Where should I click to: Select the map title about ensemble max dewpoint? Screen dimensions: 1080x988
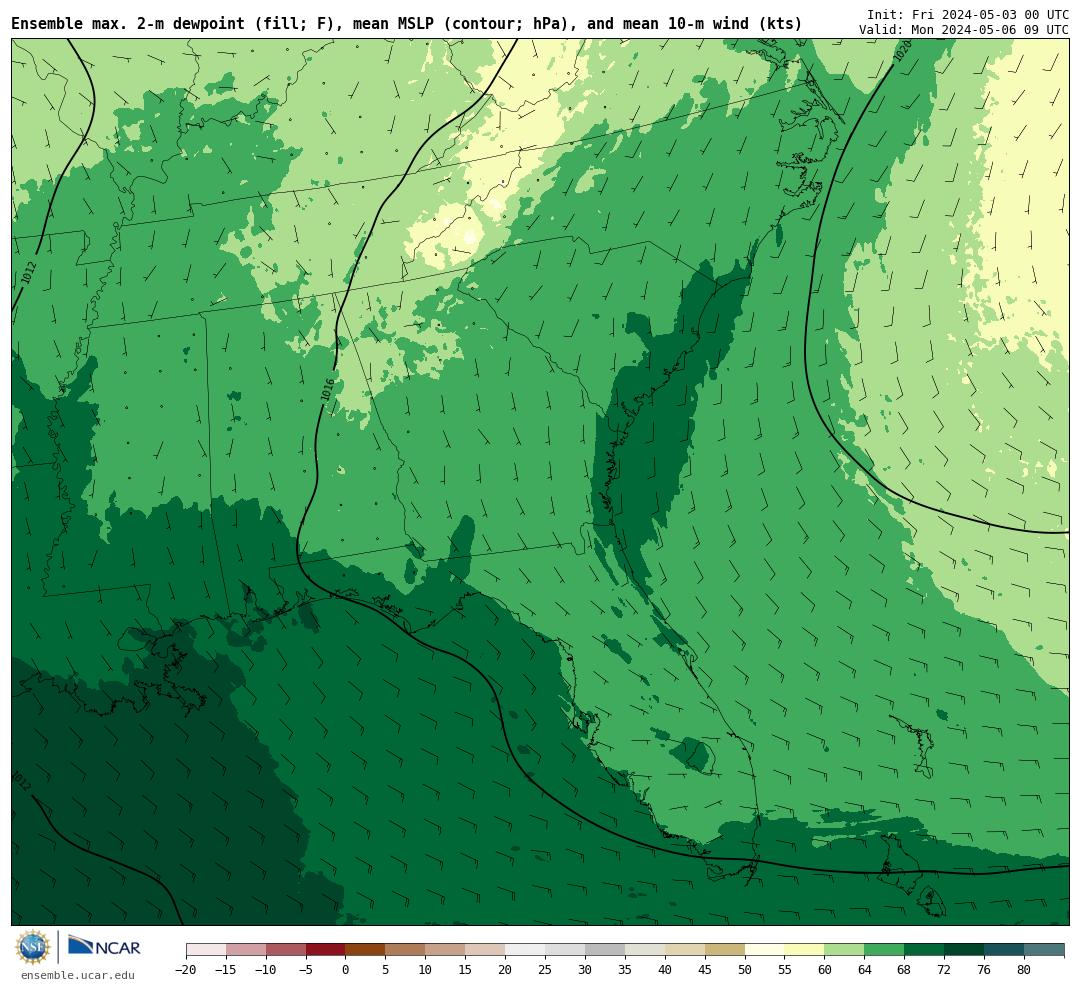click(x=406, y=24)
